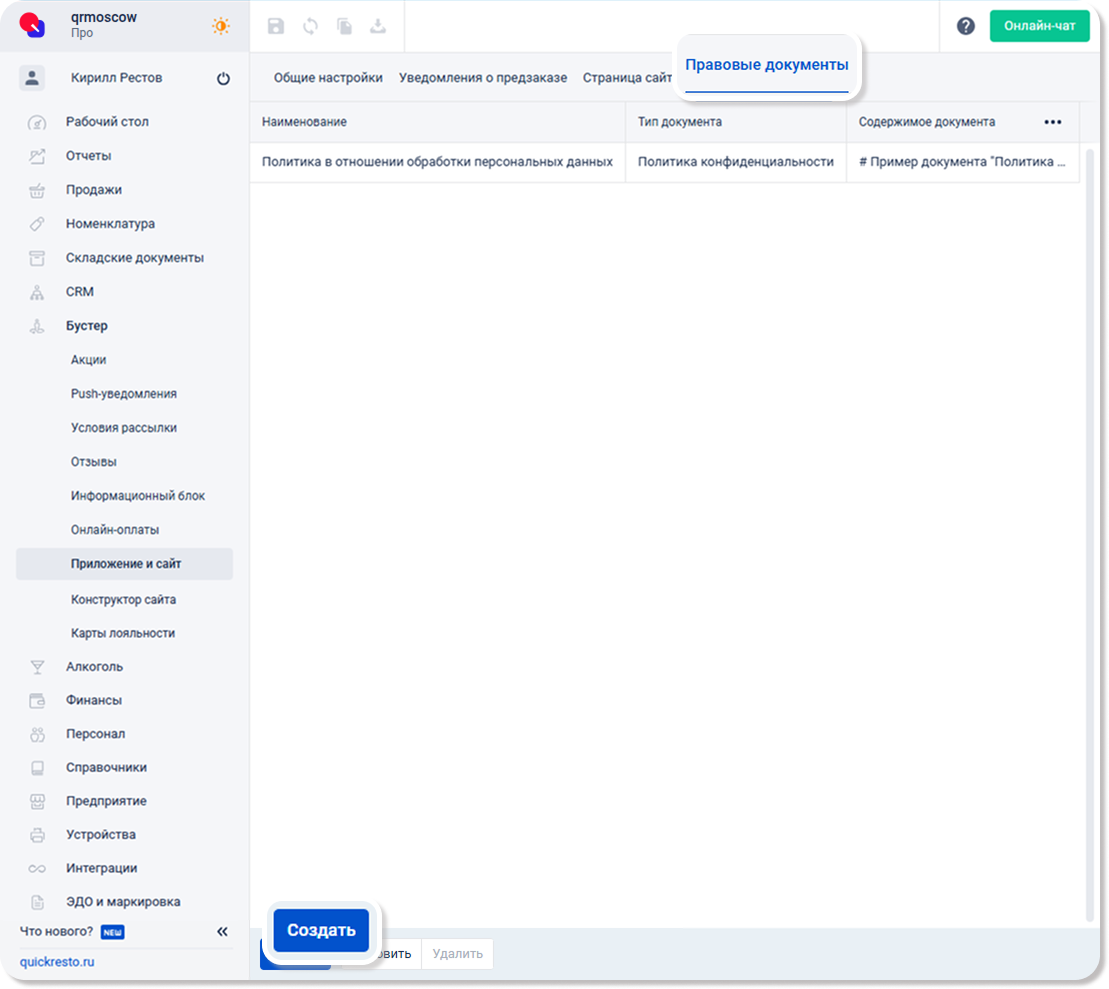Image resolution: width=1109 pixels, height=989 pixels.
Task: Open the Уведомления о предзаказе tab
Action: [x=482, y=78]
